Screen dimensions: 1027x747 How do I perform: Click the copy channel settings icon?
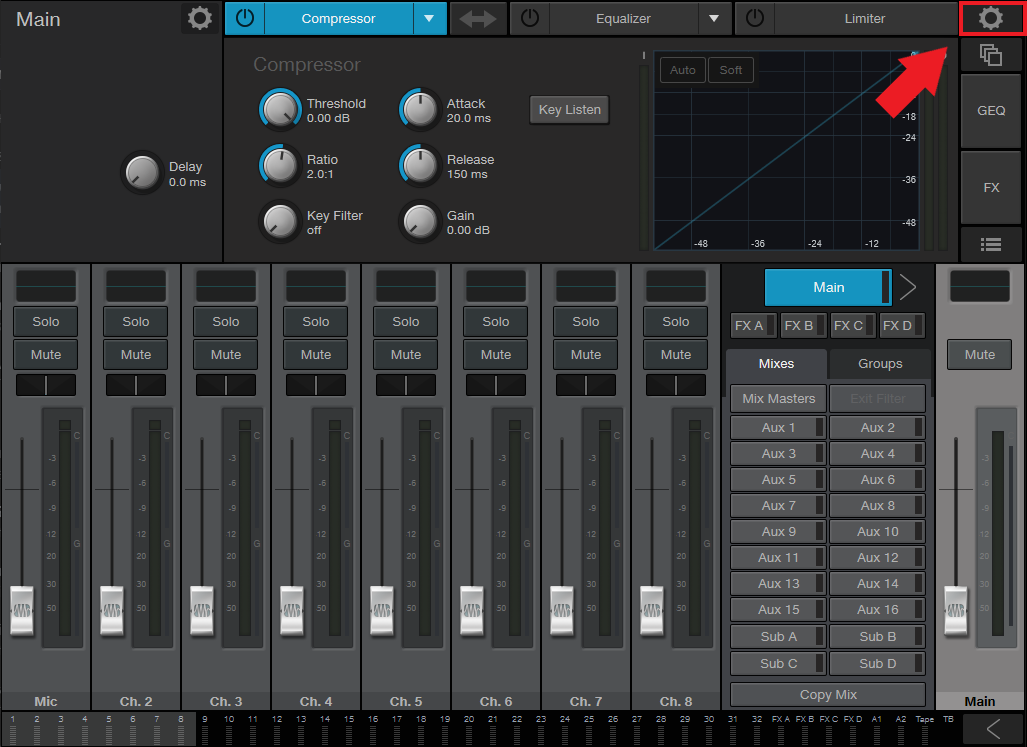tap(990, 55)
